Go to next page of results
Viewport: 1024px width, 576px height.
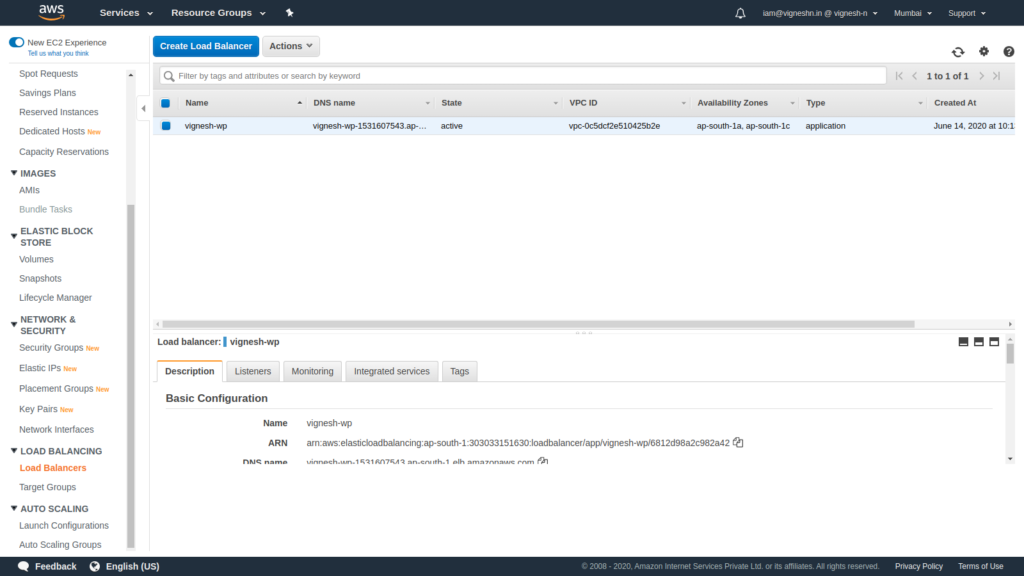tap(981, 76)
